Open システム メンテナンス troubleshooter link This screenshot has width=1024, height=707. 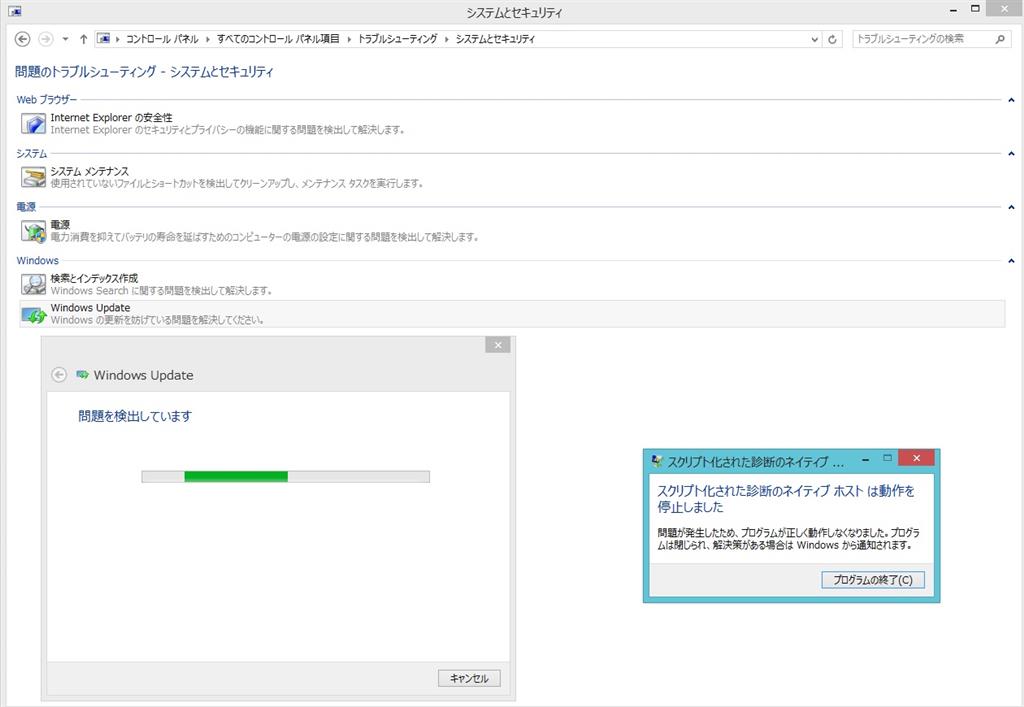90,171
